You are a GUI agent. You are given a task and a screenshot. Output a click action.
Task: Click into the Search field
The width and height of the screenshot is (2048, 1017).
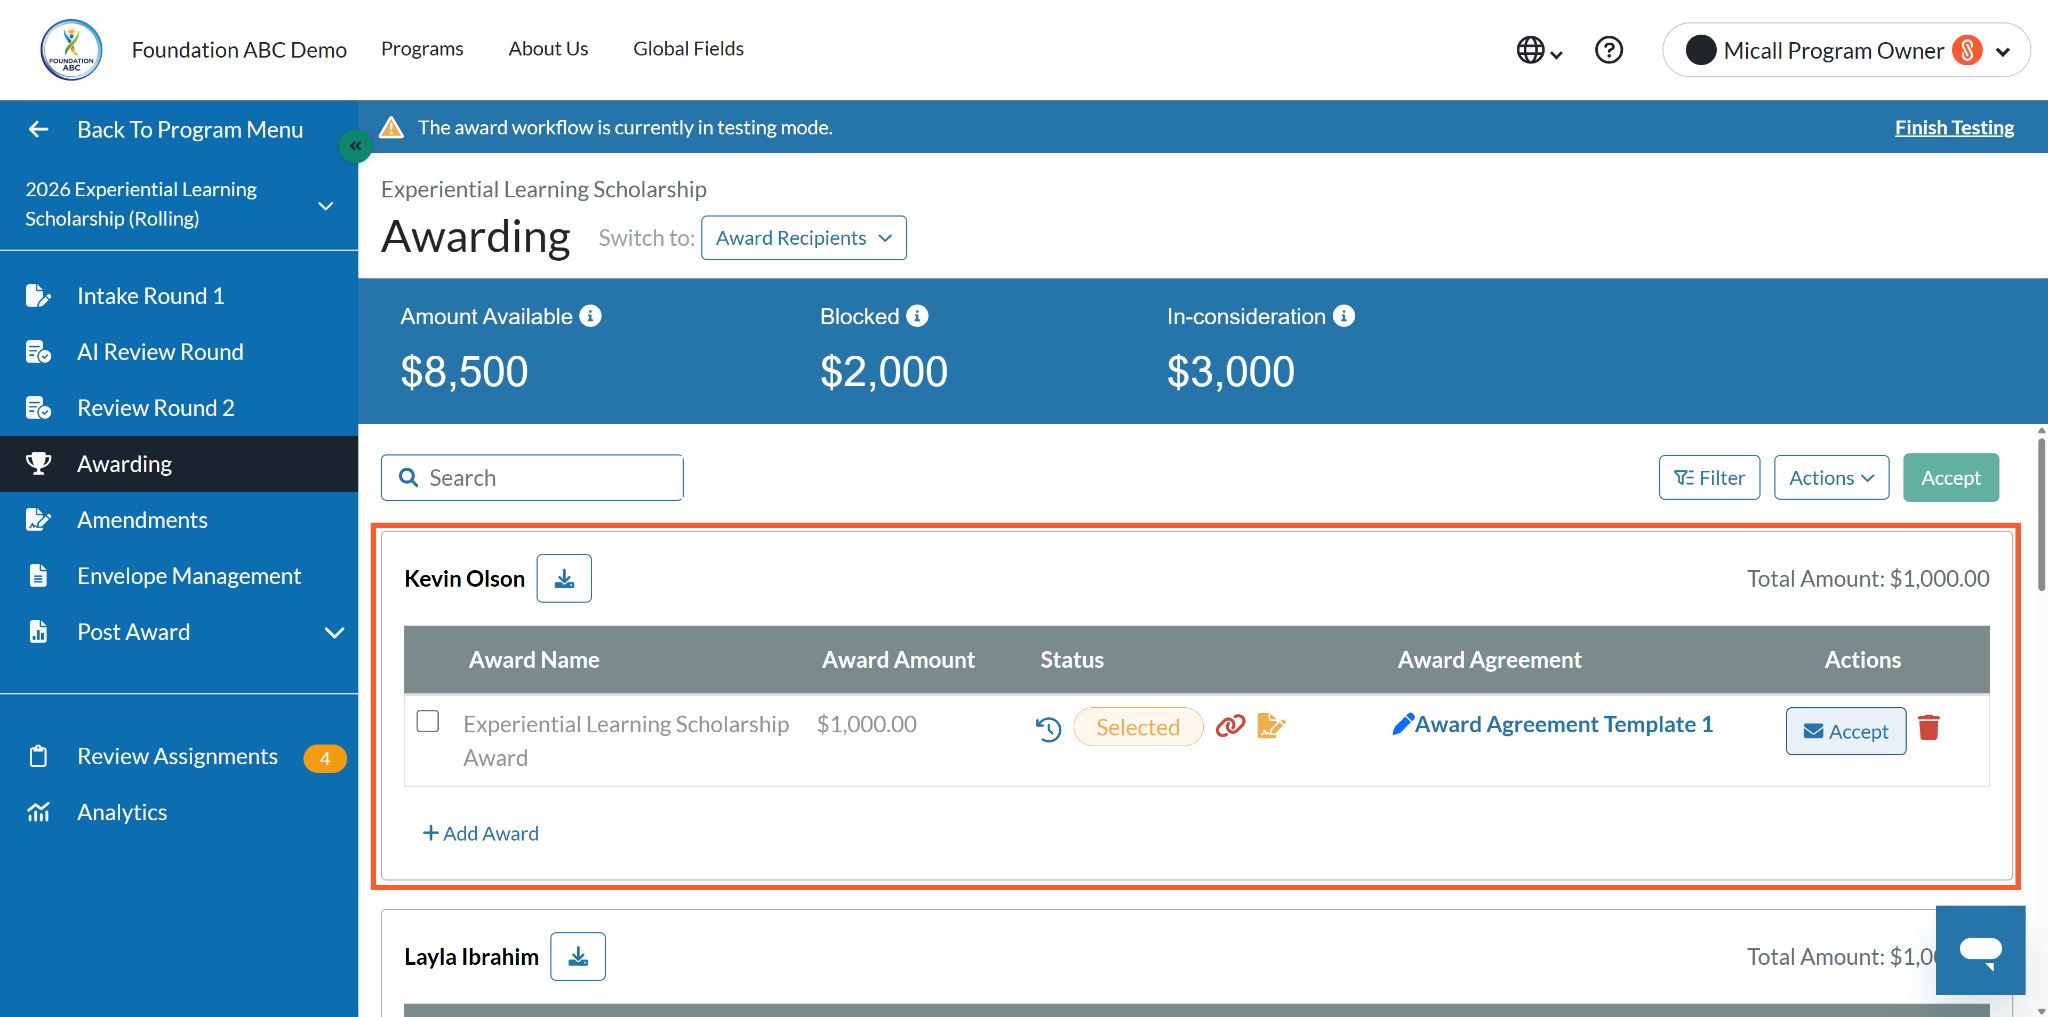click(x=532, y=478)
